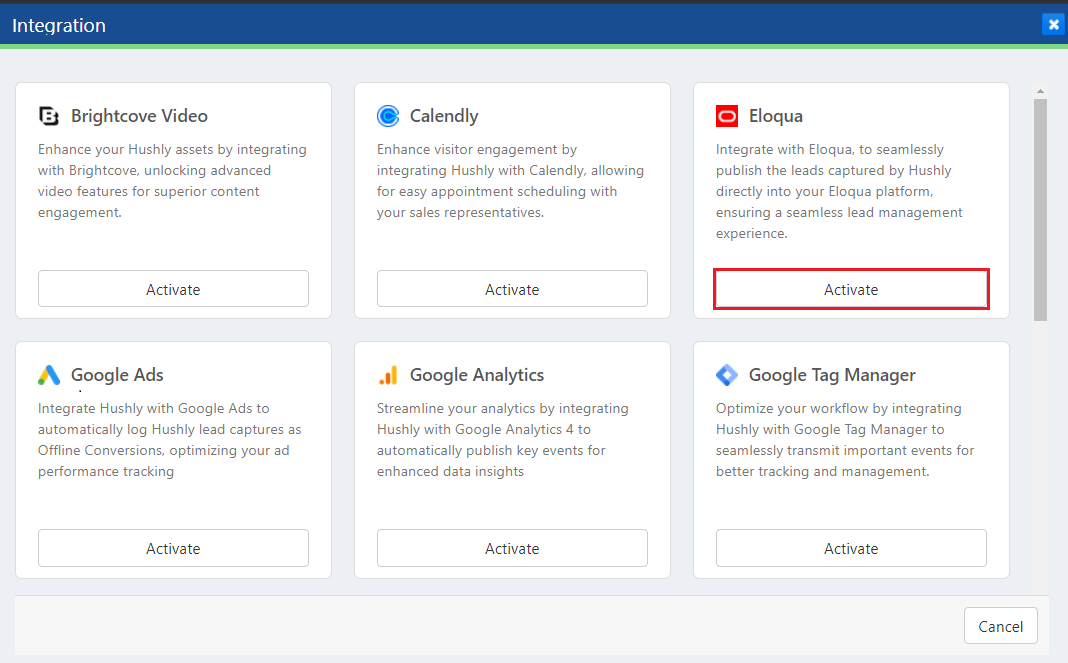Click the Eloqua heading
The height and width of the screenshot is (663, 1068).
coord(776,116)
